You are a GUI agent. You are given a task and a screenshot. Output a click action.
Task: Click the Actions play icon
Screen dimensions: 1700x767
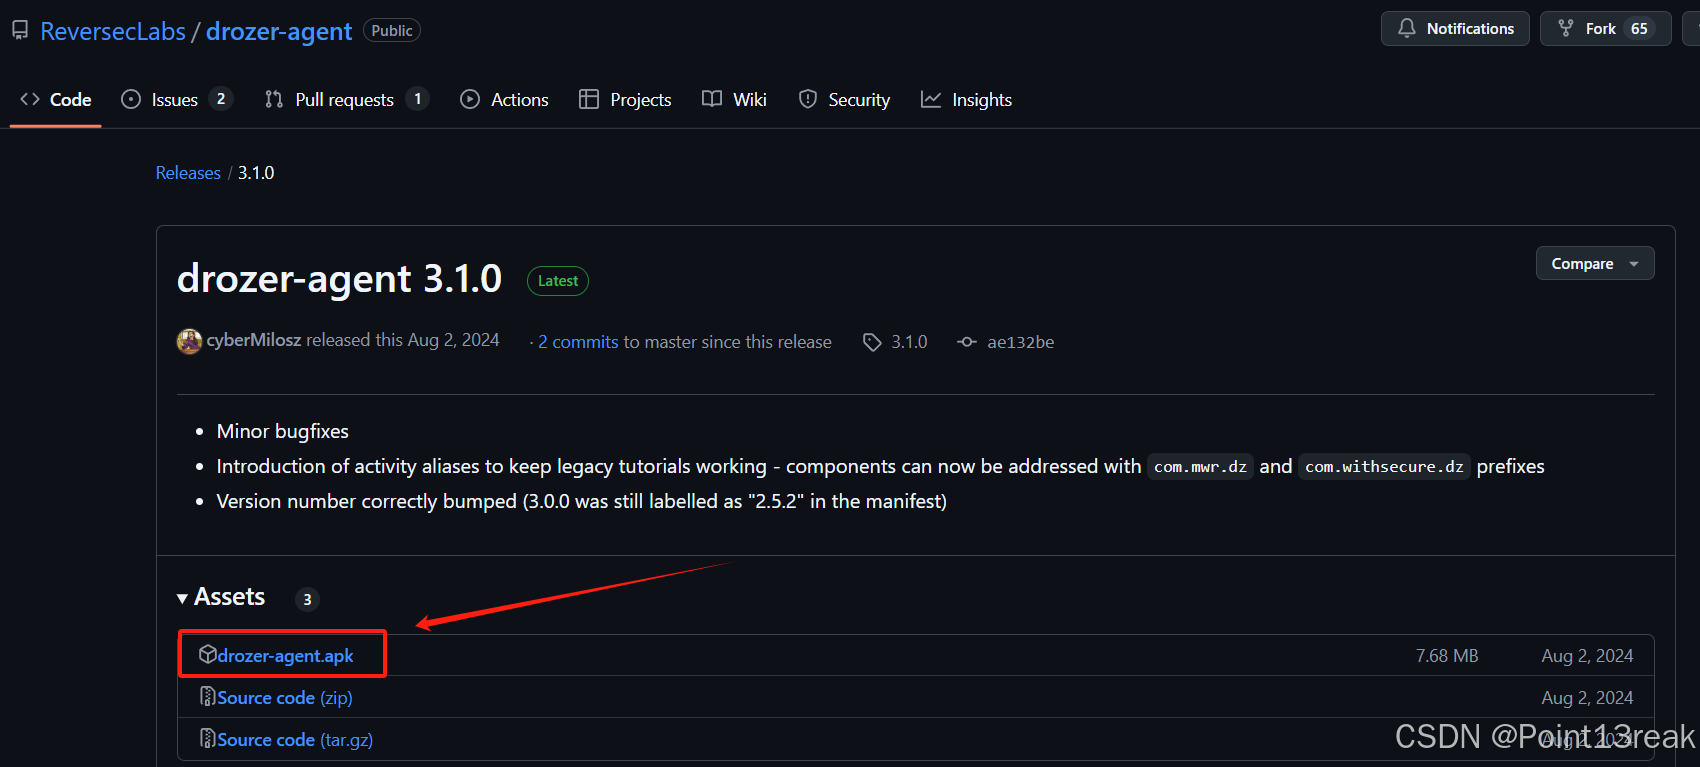tap(470, 99)
